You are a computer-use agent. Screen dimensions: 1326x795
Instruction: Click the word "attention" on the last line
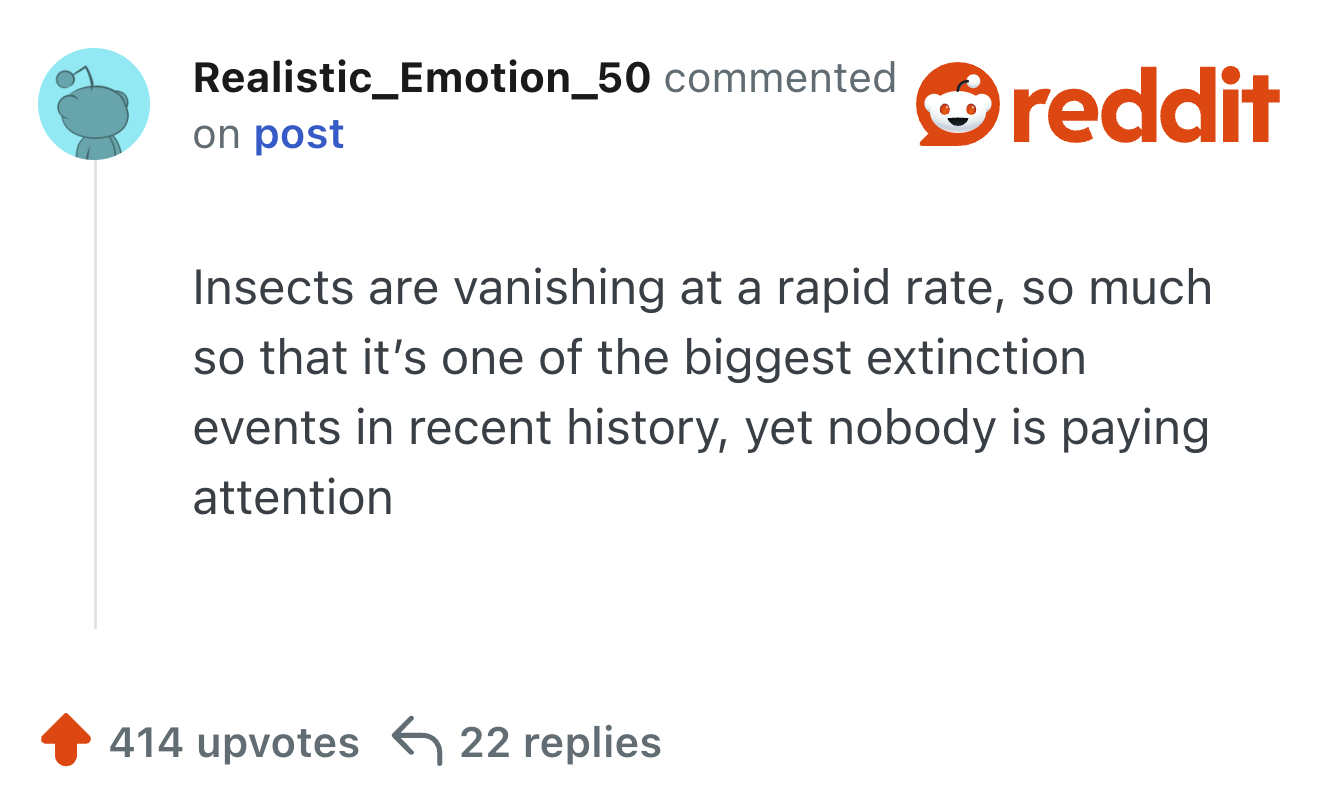[x=292, y=498]
